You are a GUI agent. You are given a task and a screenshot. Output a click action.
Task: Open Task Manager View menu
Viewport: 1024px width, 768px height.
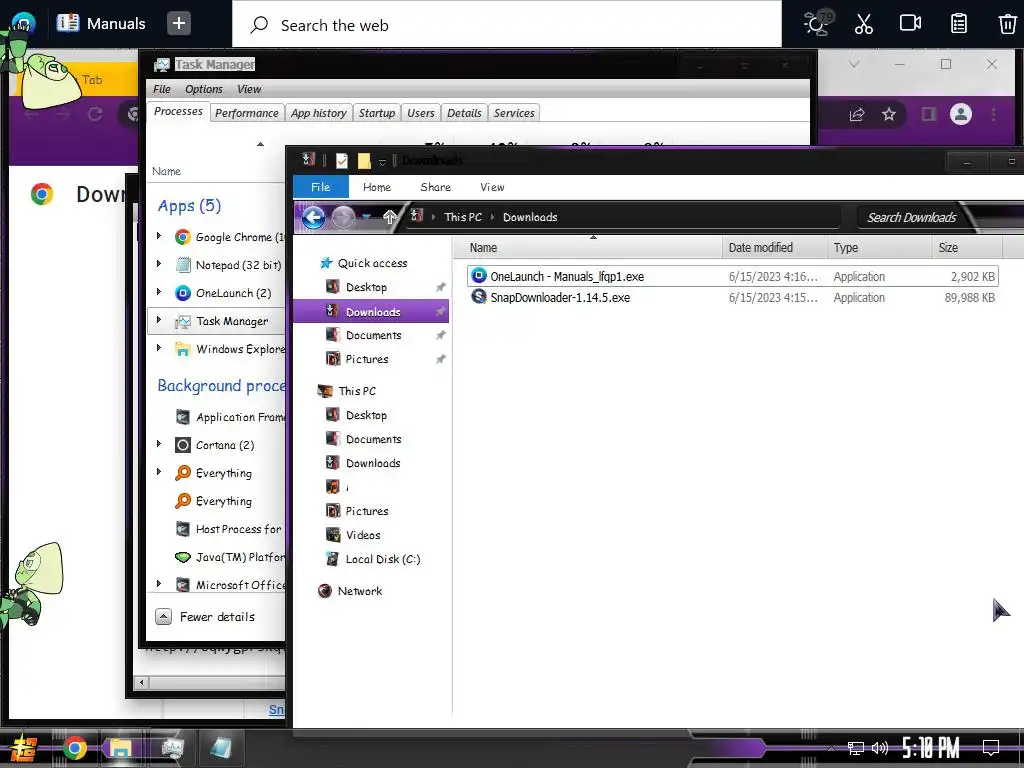tap(249, 89)
